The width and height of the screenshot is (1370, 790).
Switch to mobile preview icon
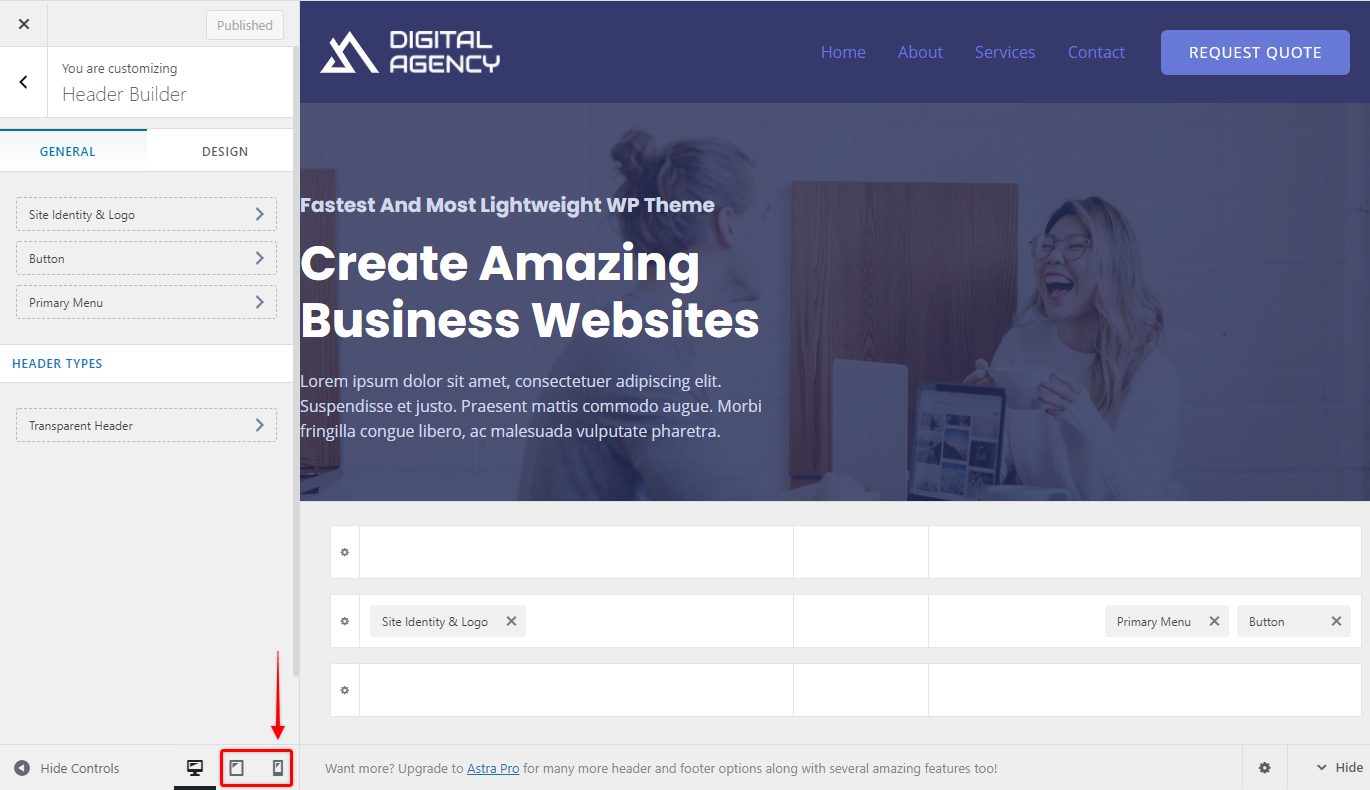coord(278,768)
